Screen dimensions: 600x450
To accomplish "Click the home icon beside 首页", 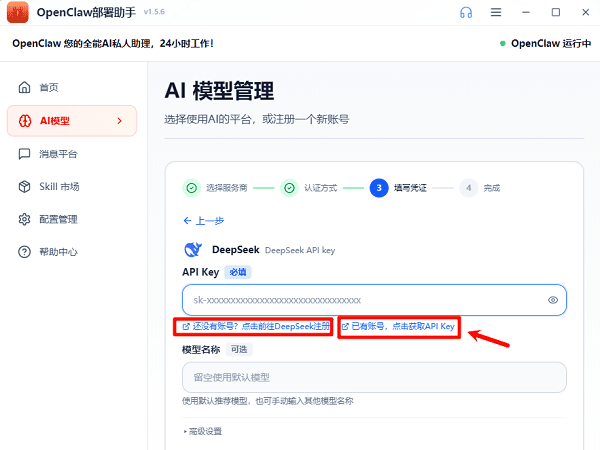I will (x=24, y=88).
